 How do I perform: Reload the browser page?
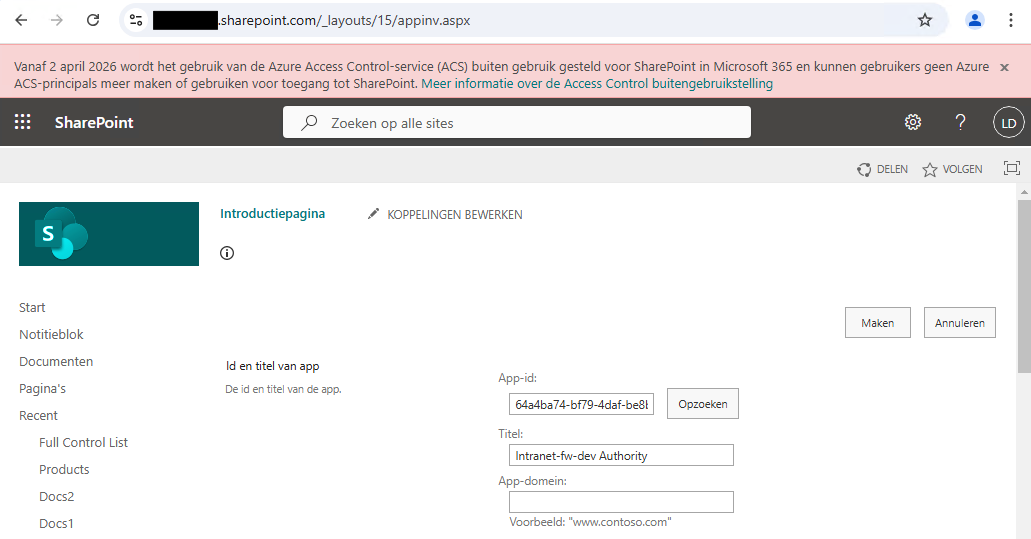[93, 20]
